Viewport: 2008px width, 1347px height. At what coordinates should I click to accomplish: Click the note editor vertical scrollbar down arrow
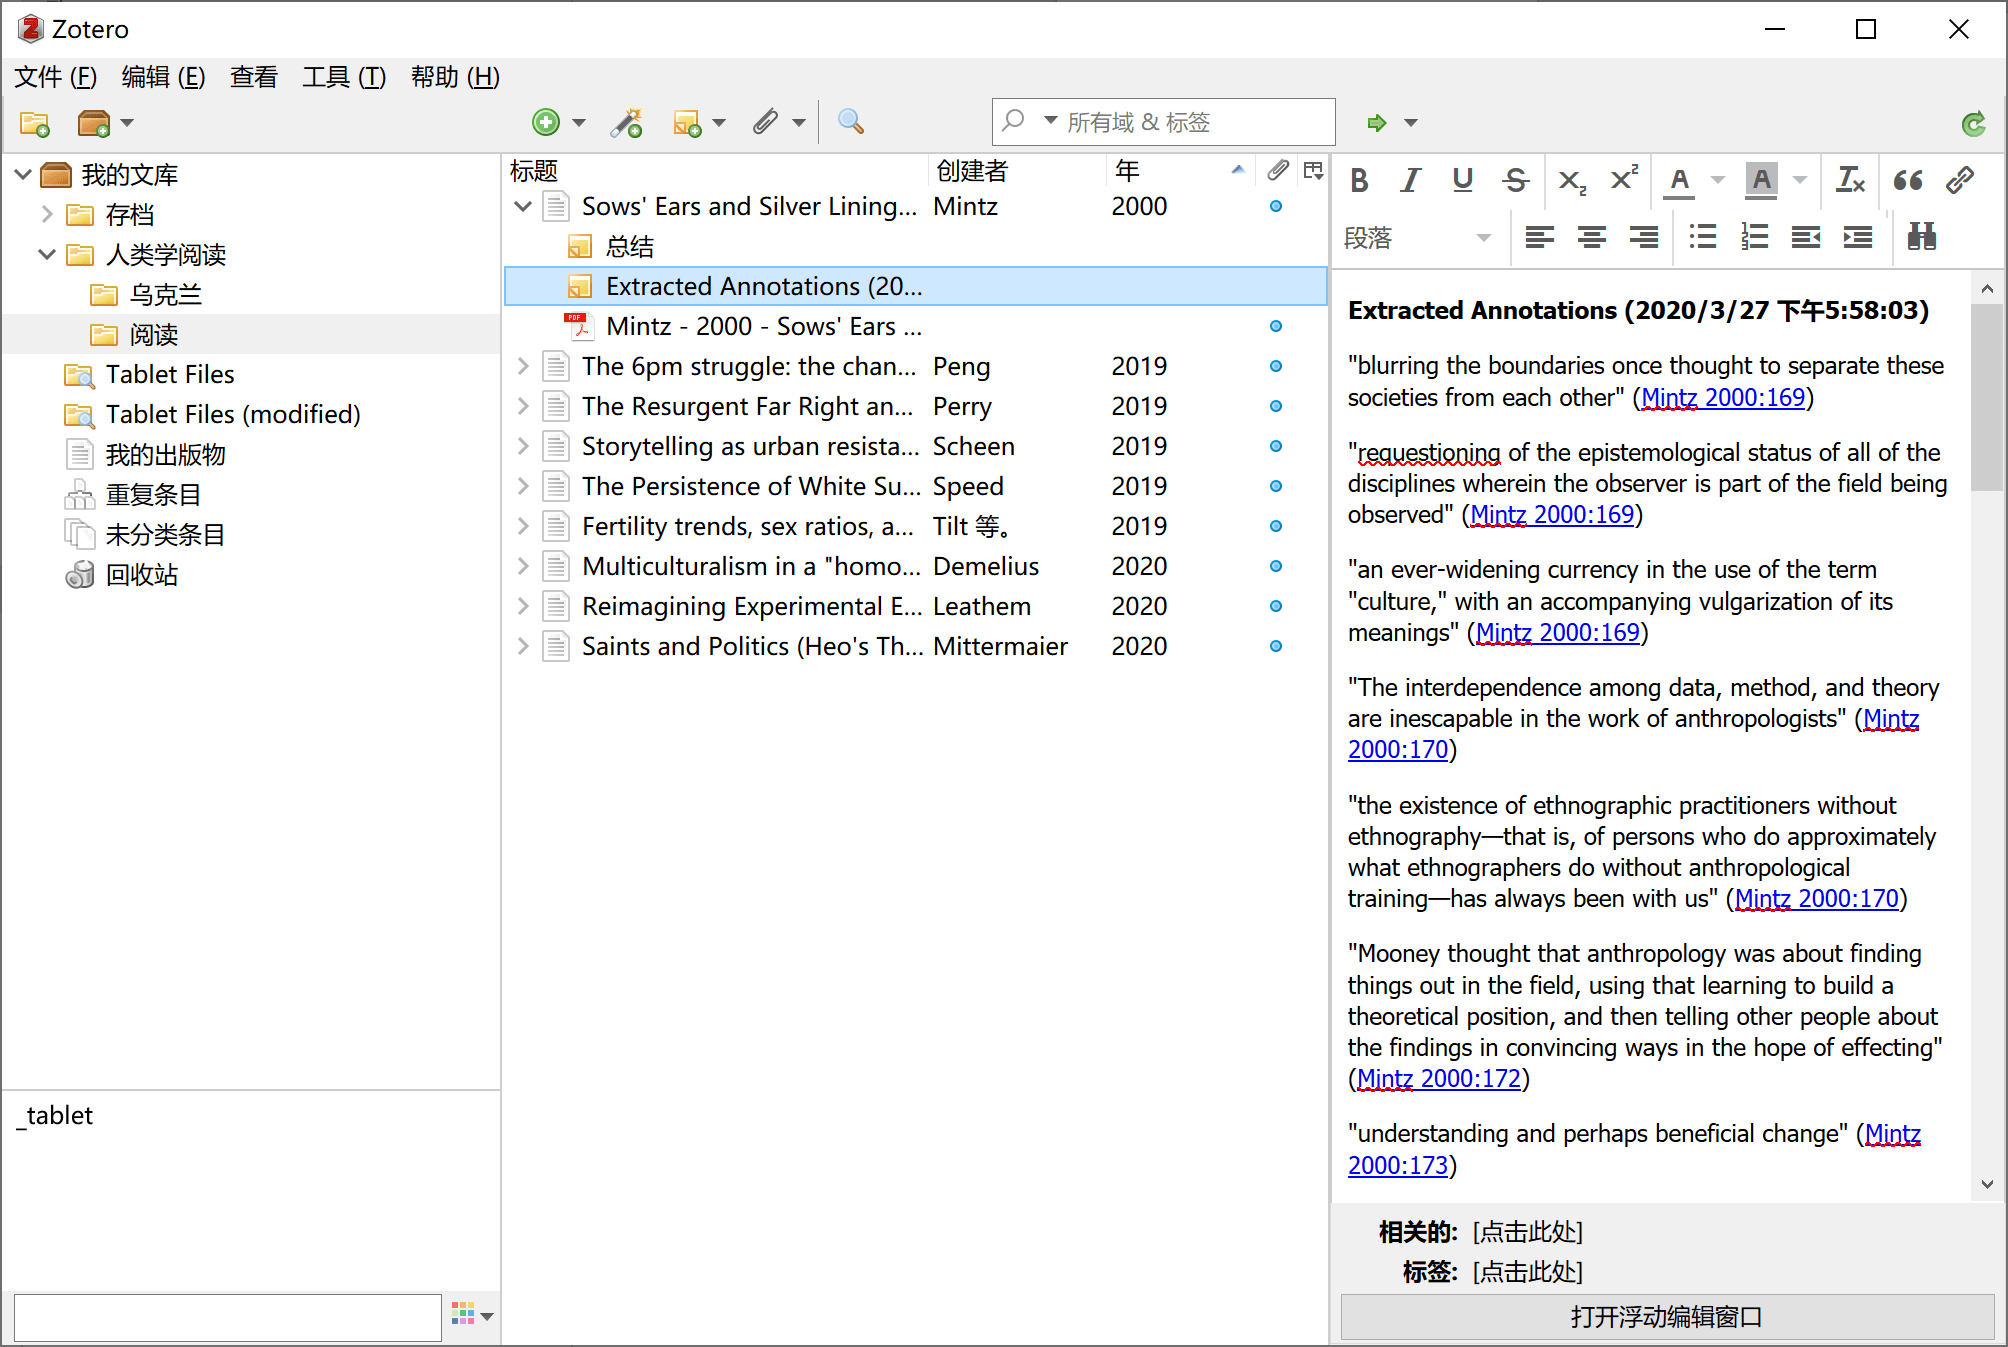(x=1987, y=1184)
